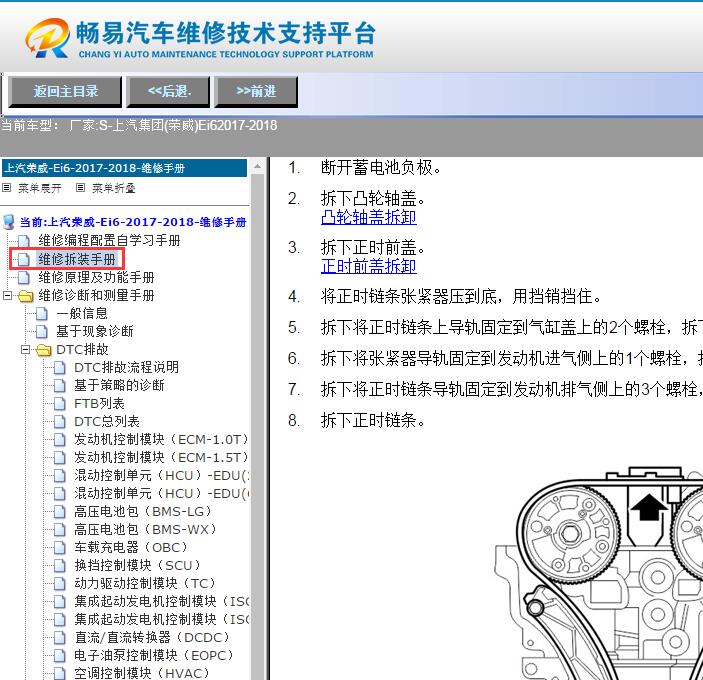Click page icon beside 空调控制模块 HVAC
703x680 pixels.
coord(59,674)
